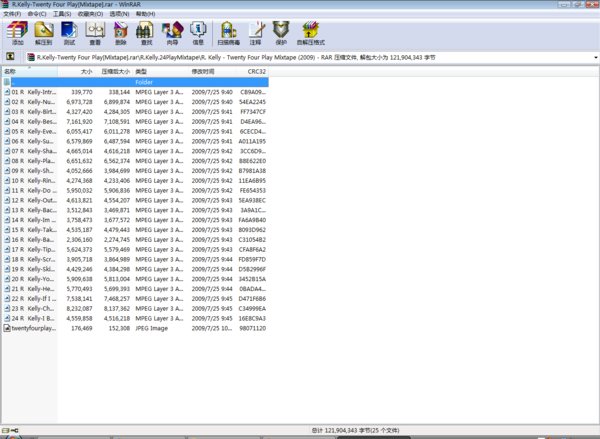Click the status bar drive/key icon
600x439 pixels.
point(10,430)
